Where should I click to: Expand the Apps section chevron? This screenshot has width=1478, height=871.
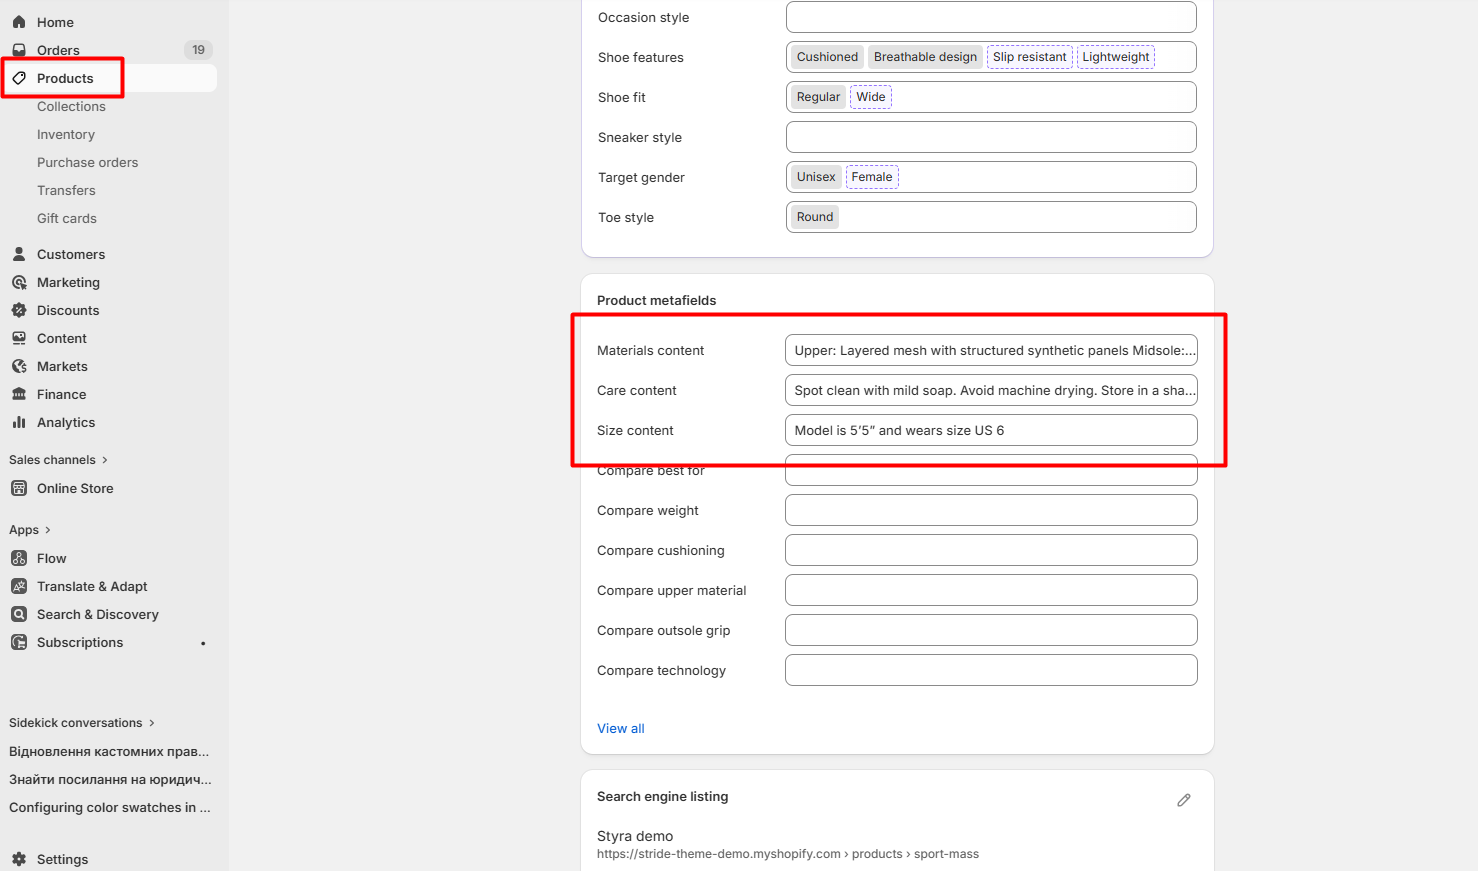pos(47,530)
